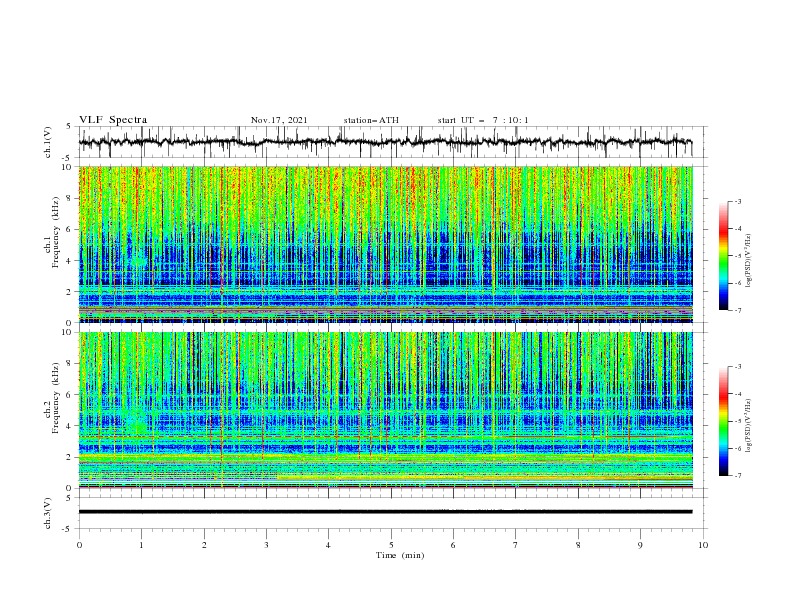Click the upper colorbar 'log(PSD)(V²/Hz)' label
This screenshot has width=792, height=612.
point(749,261)
